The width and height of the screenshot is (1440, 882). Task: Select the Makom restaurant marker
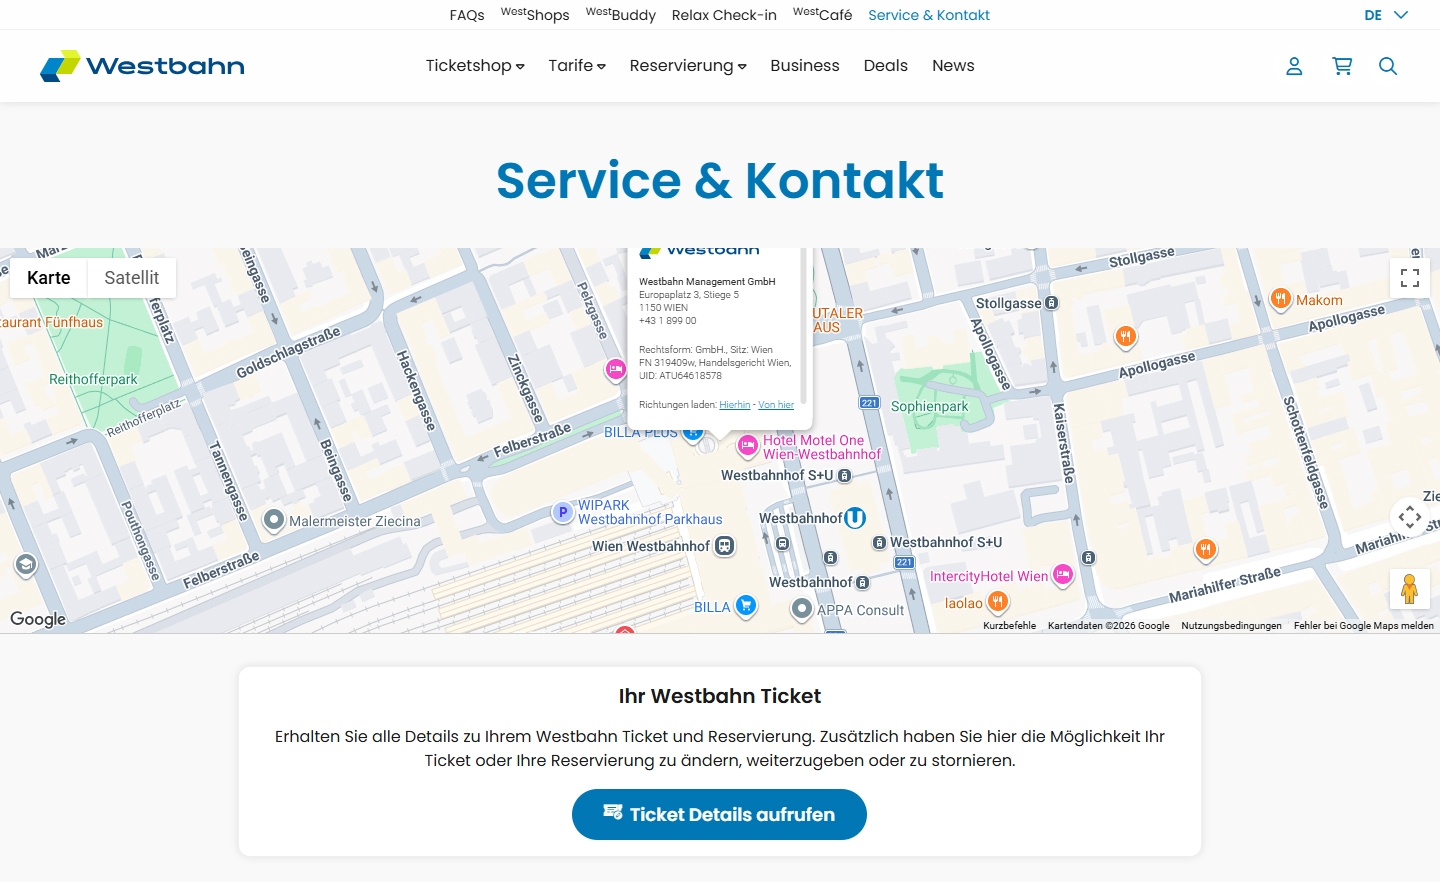click(x=1280, y=298)
